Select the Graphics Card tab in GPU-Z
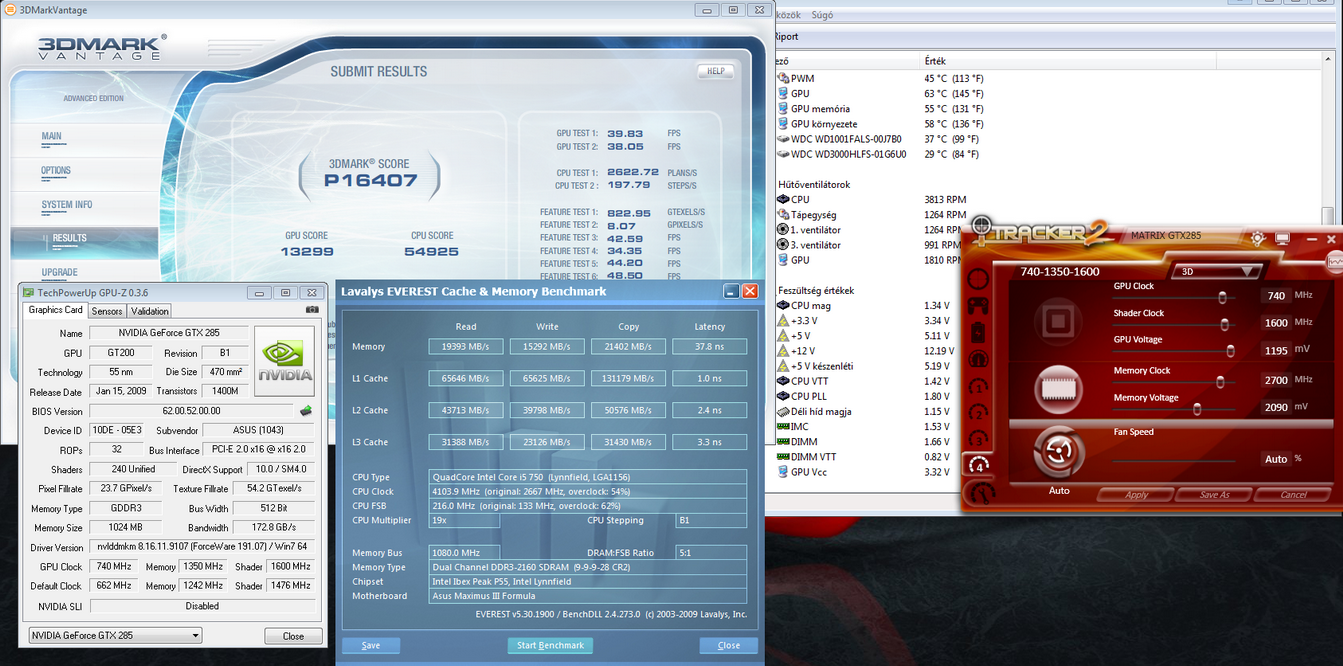The image size is (1343, 666). (x=56, y=310)
